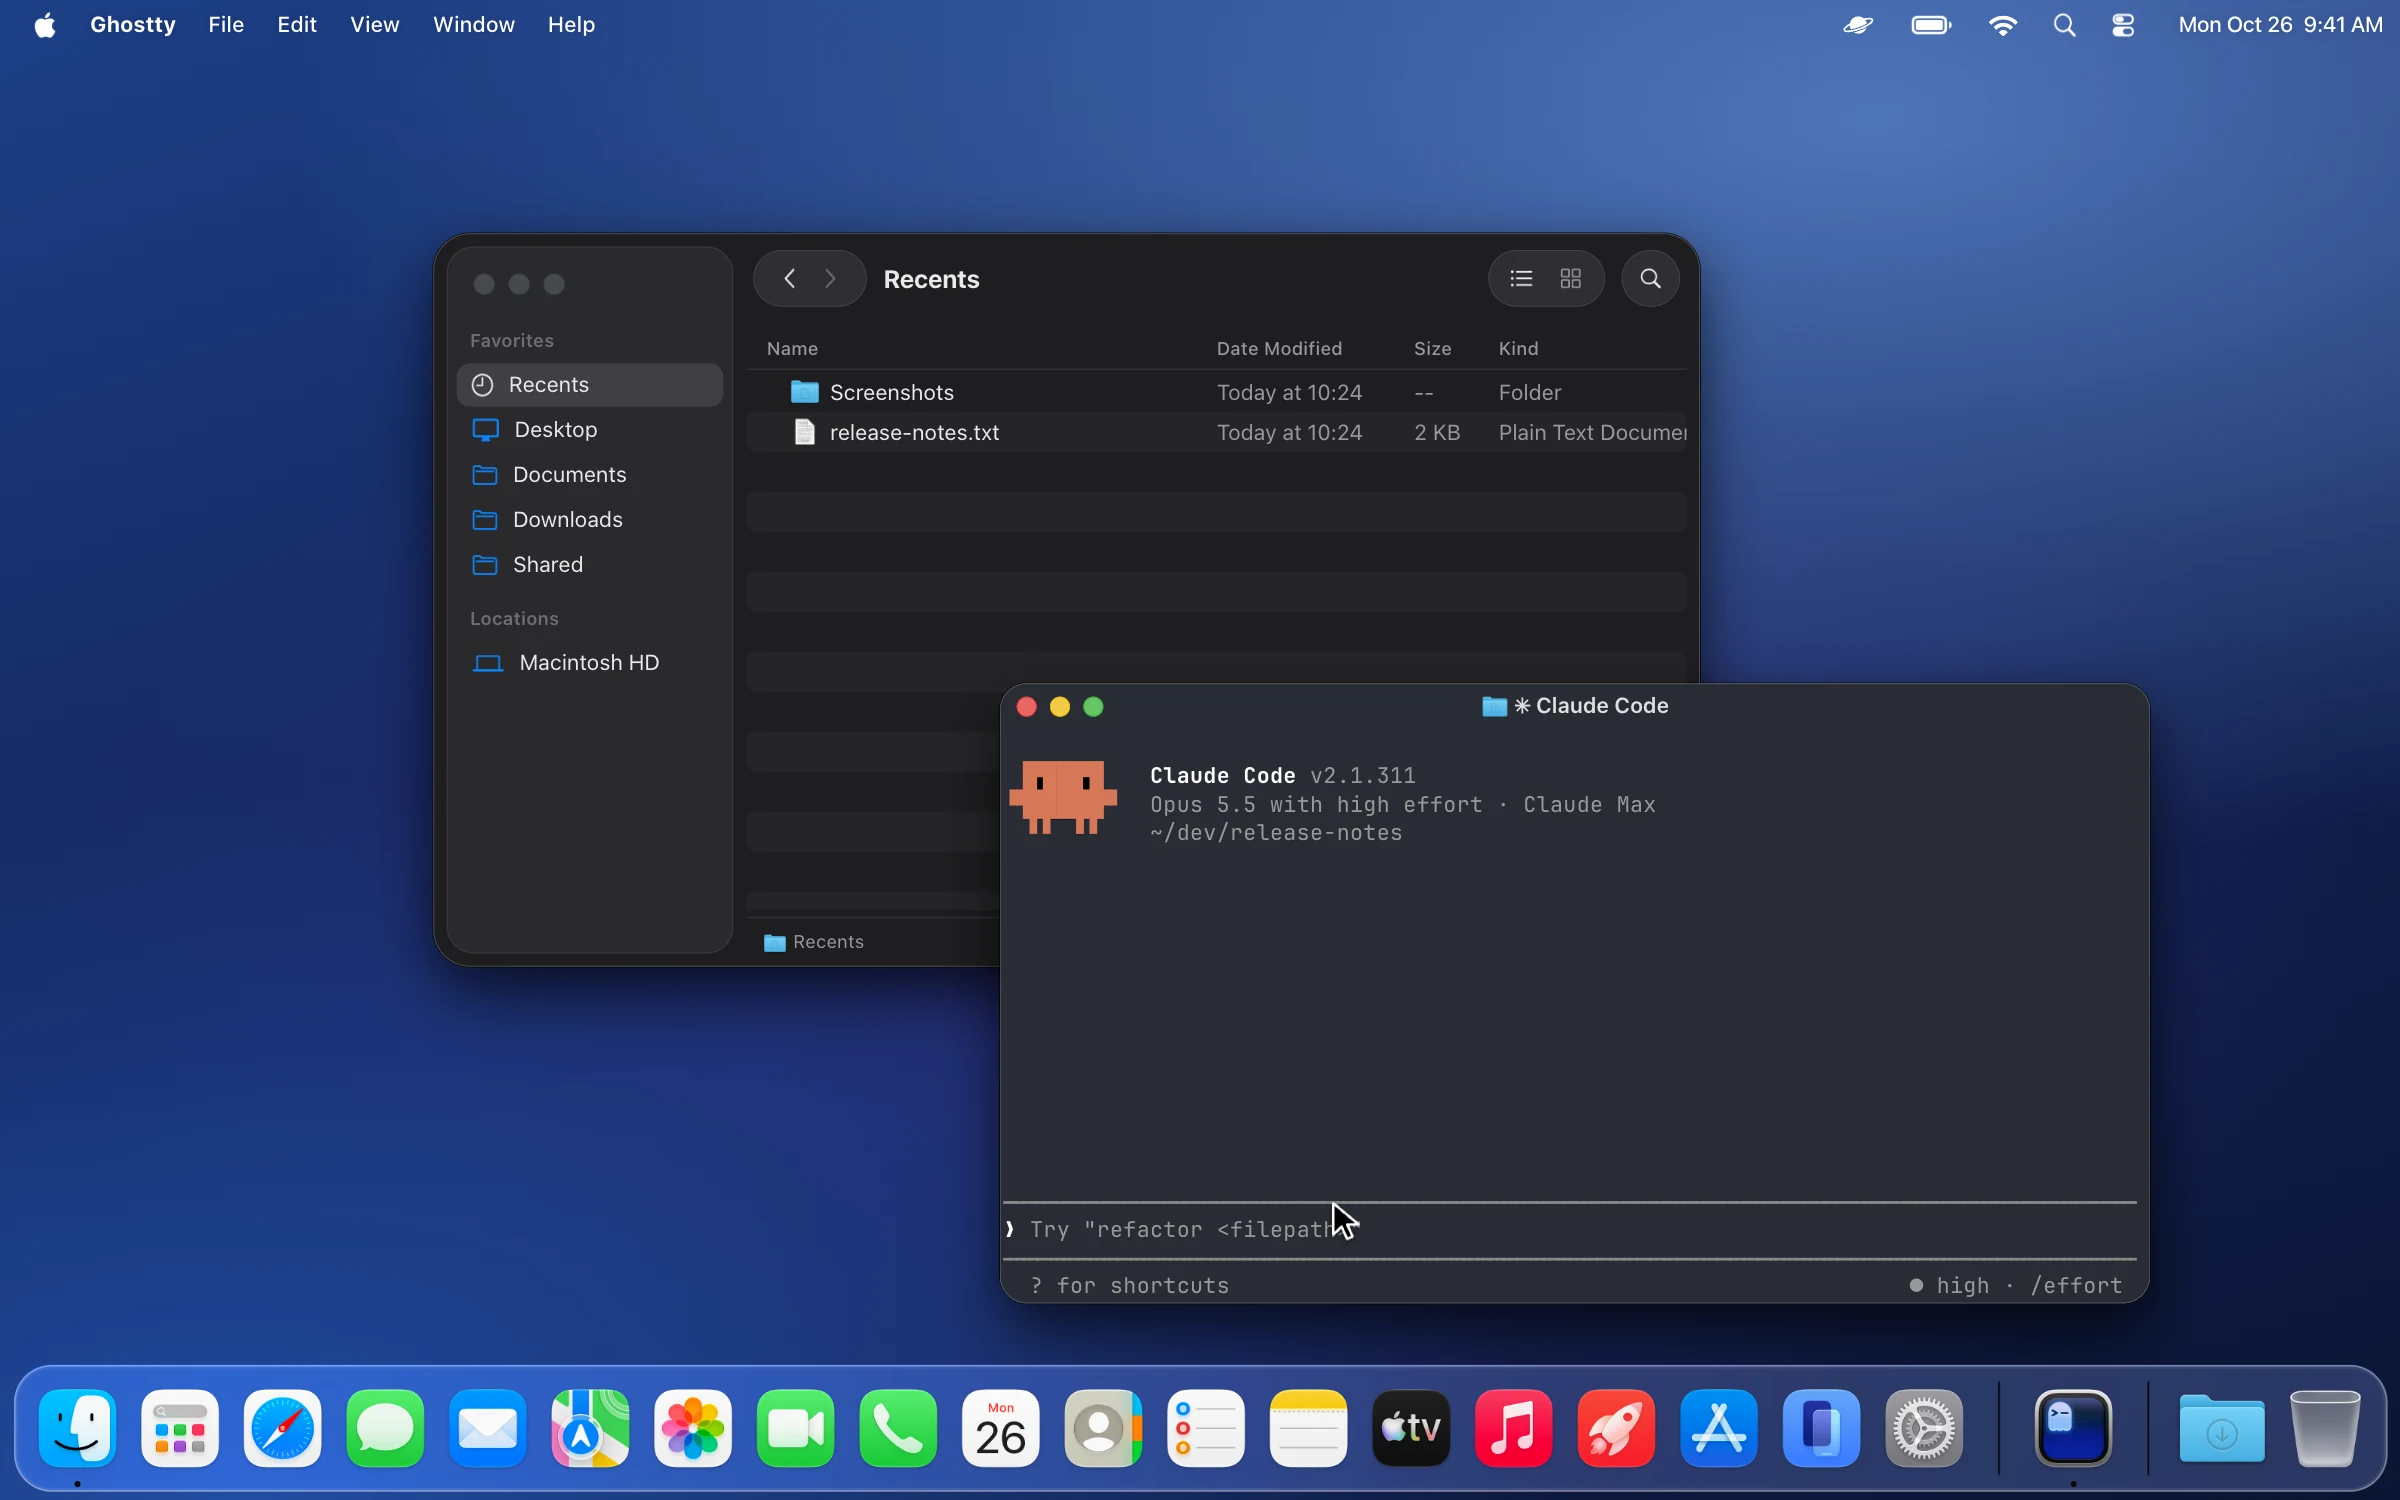2400x1500 pixels.
Task: Open the Calendar Dock icon
Action: click(1001, 1429)
